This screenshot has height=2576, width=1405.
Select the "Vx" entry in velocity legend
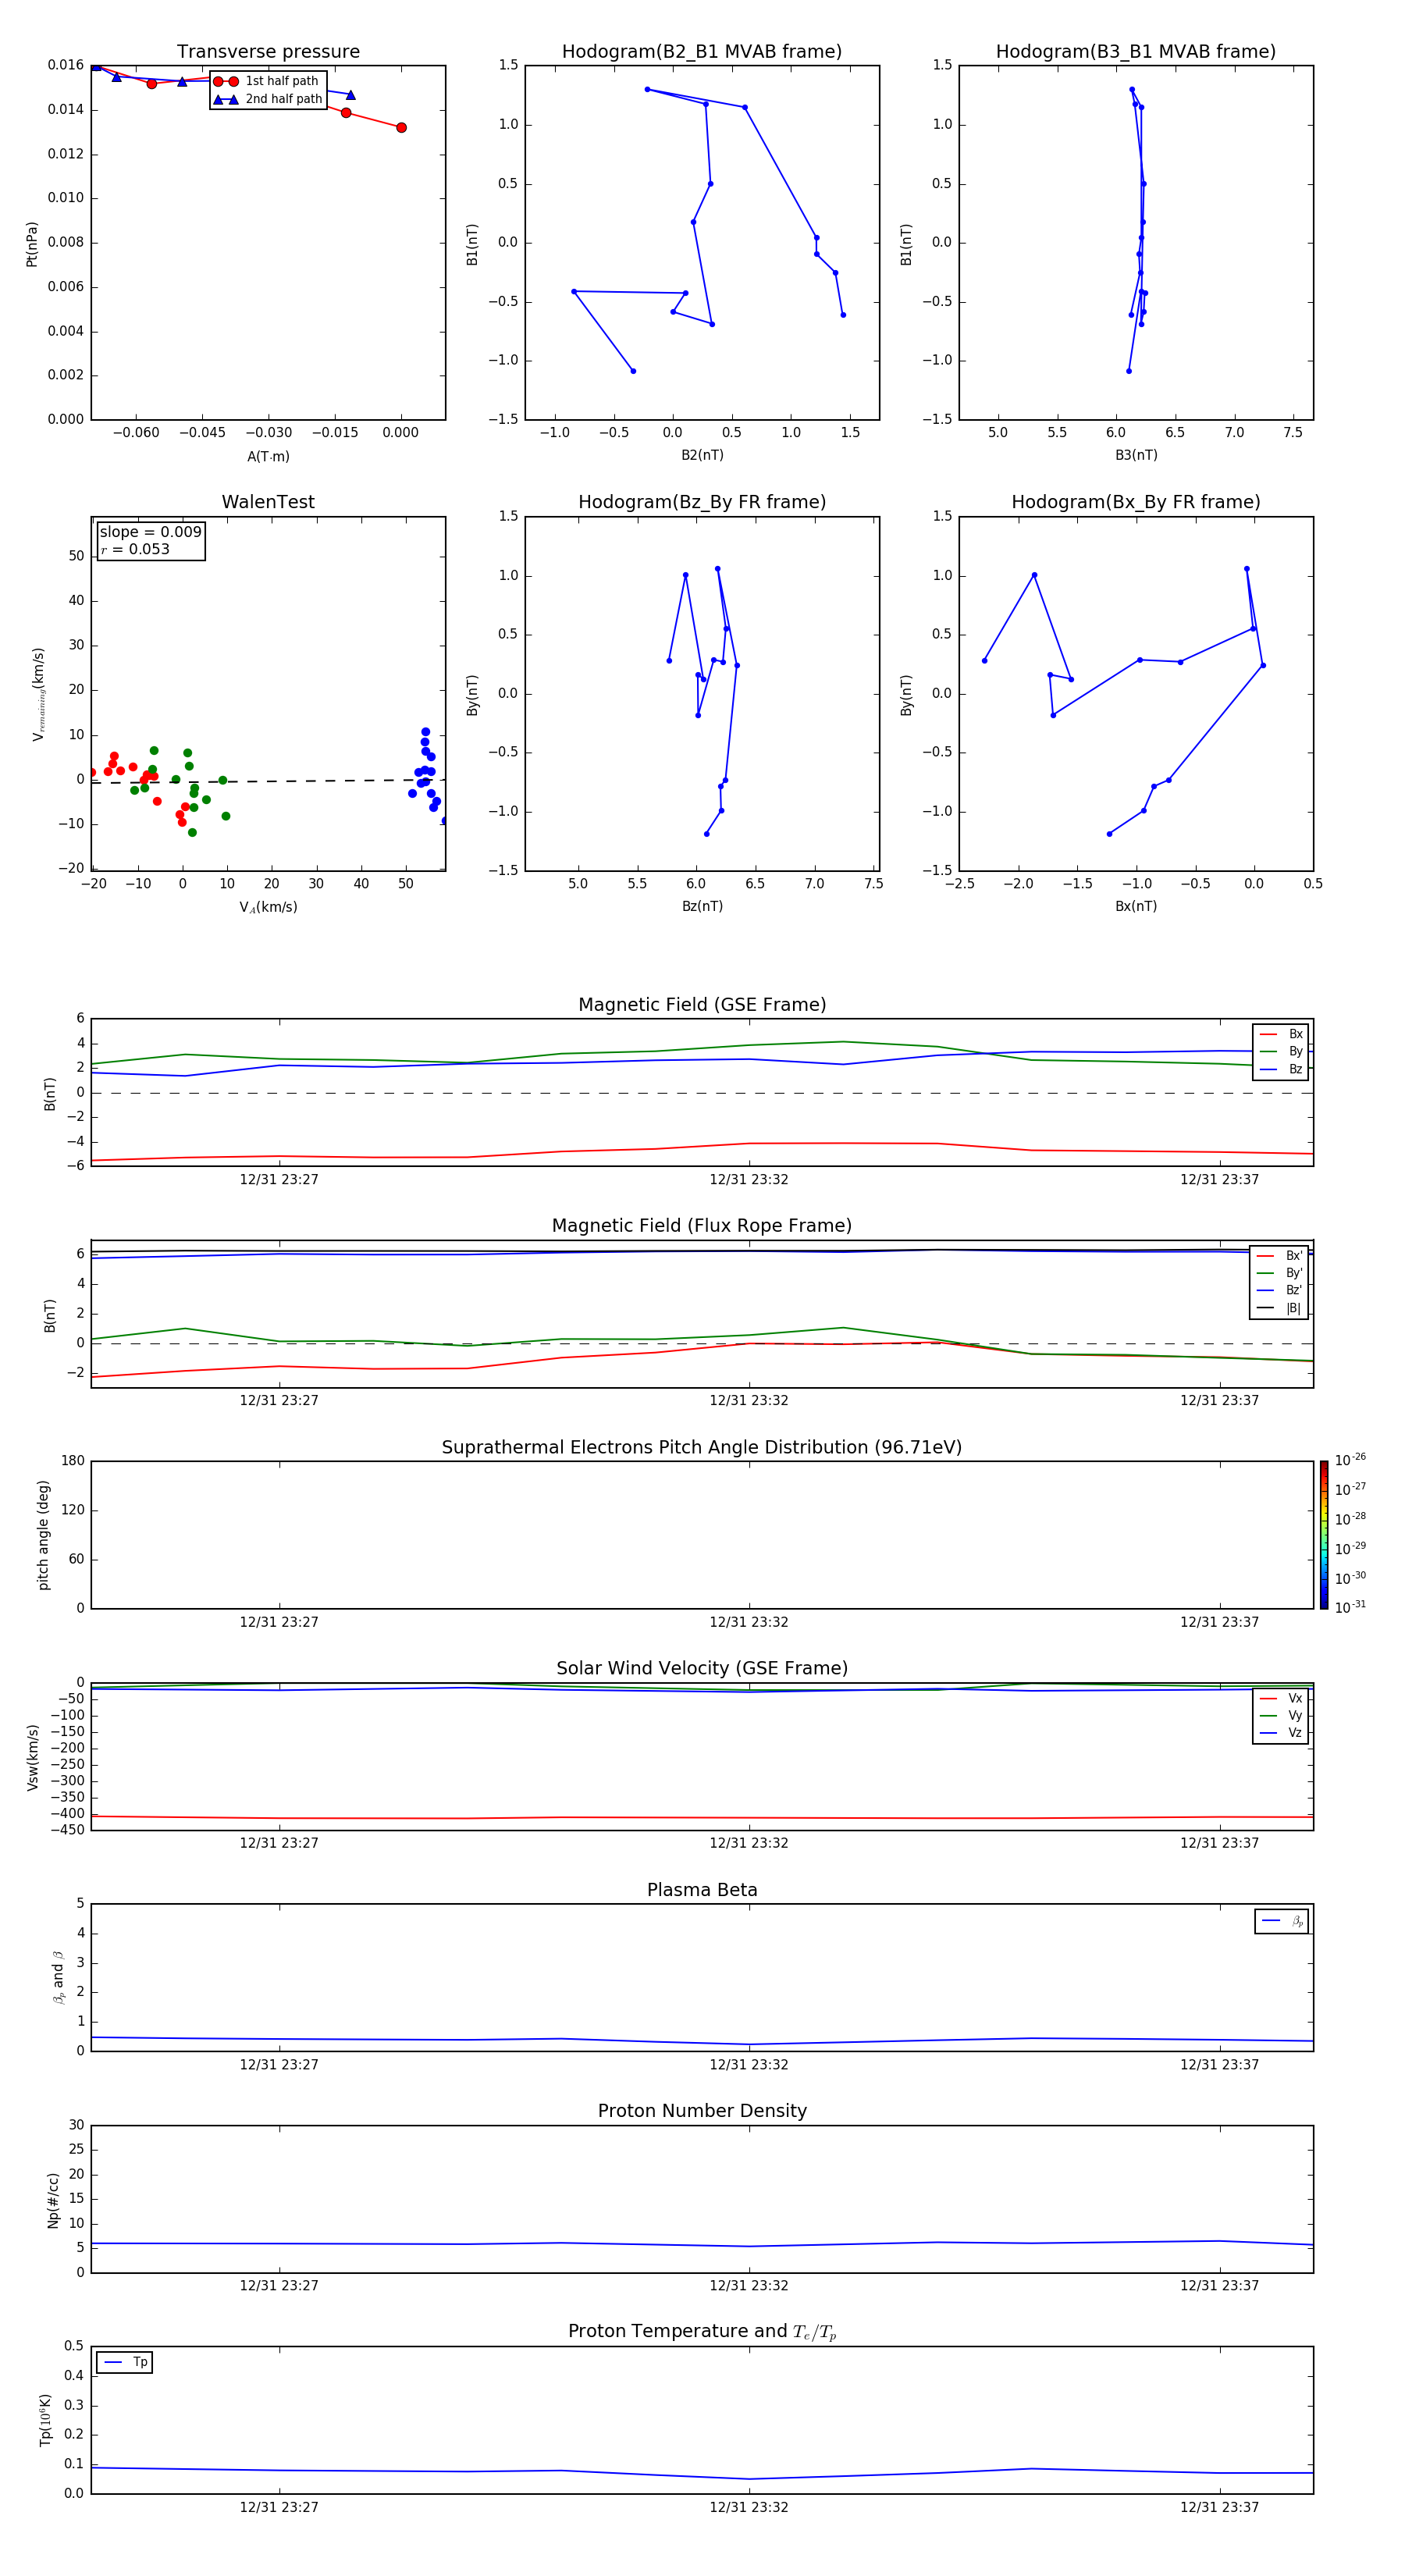pos(1282,1698)
